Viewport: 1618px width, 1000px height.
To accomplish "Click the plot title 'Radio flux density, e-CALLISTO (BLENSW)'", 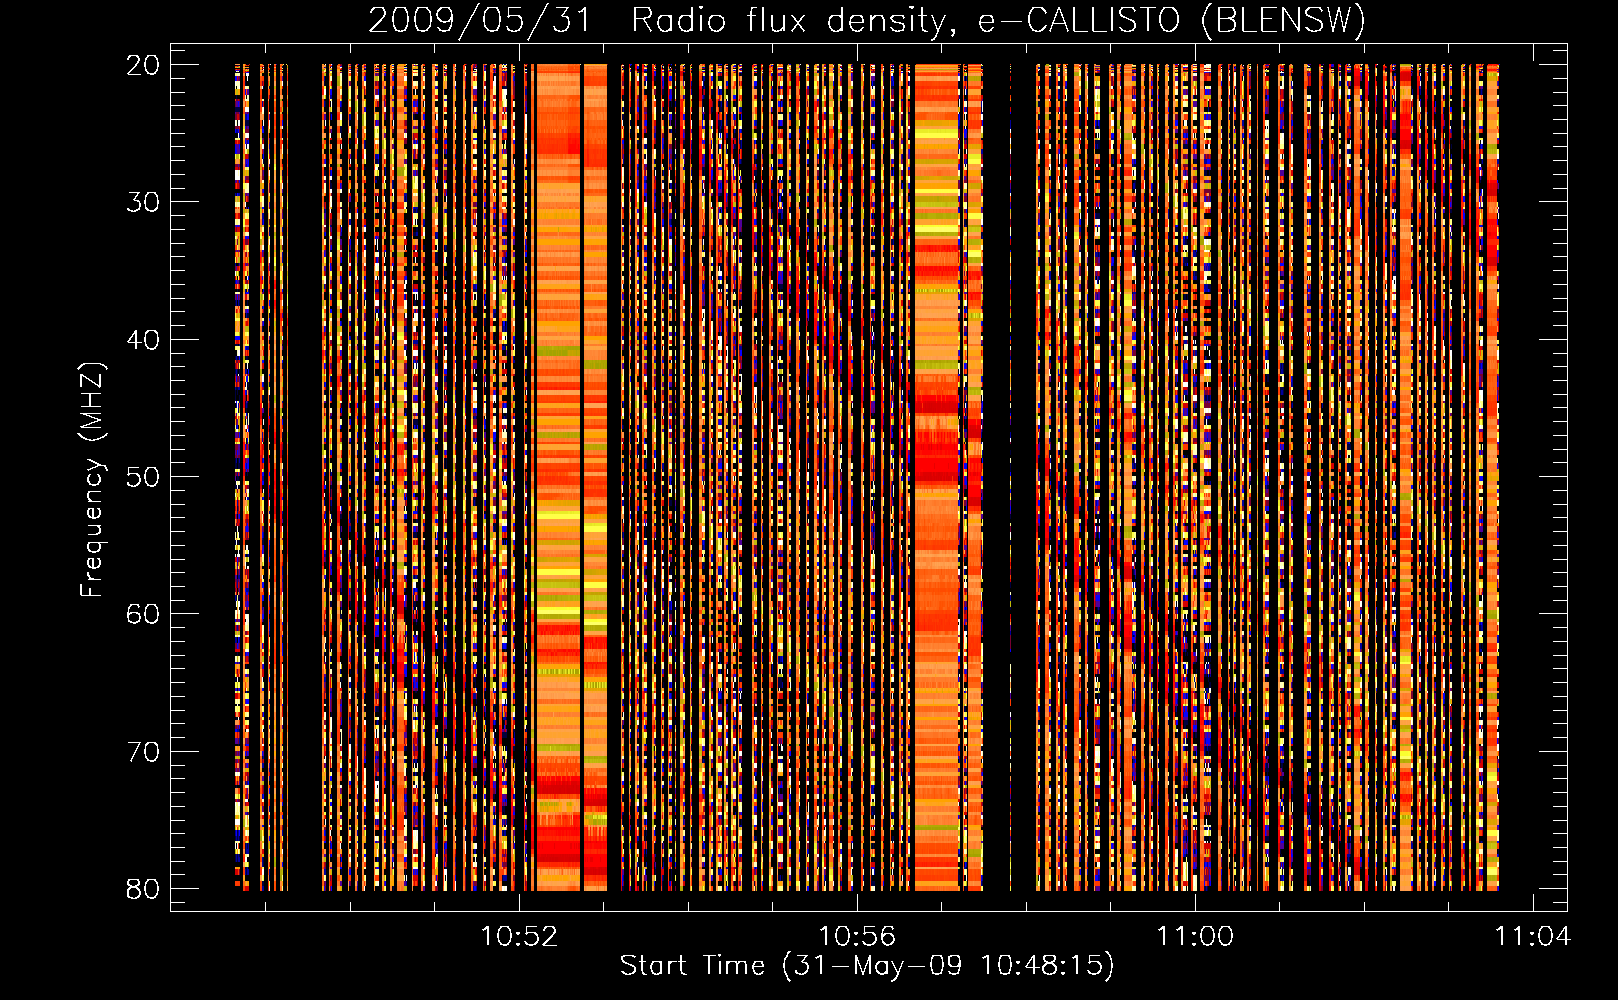I will coord(999,21).
